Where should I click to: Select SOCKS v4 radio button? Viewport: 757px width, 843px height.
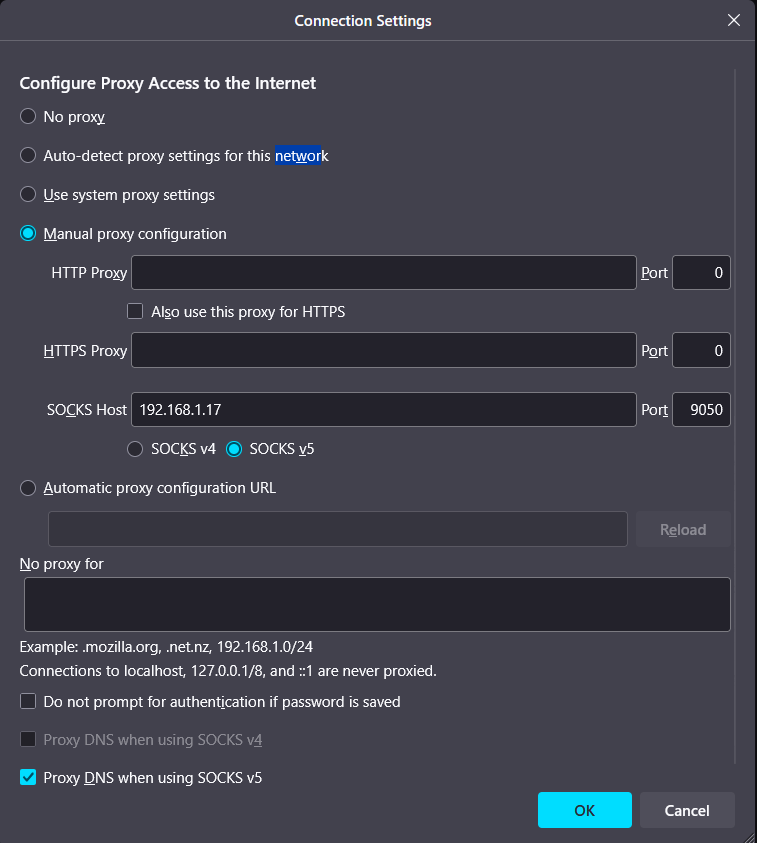(135, 449)
